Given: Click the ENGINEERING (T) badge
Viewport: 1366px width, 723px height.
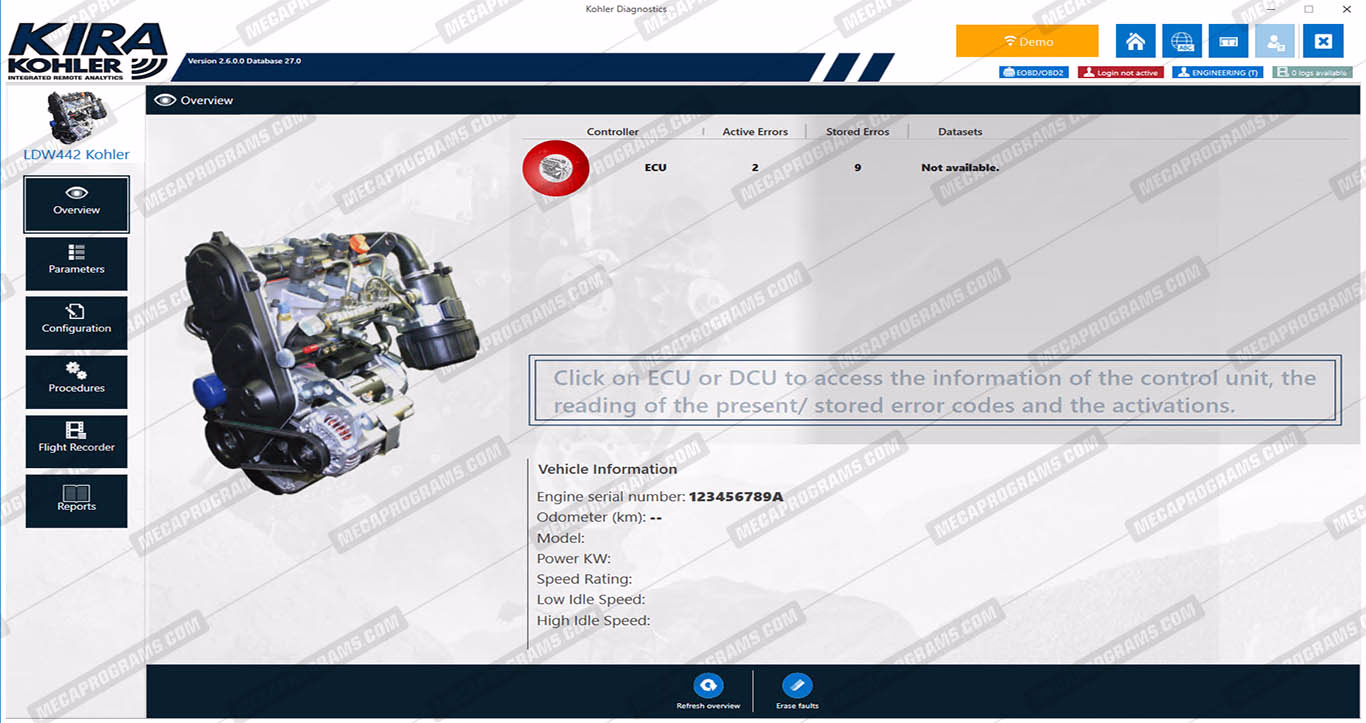Looking at the screenshot, I should click(x=1218, y=73).
